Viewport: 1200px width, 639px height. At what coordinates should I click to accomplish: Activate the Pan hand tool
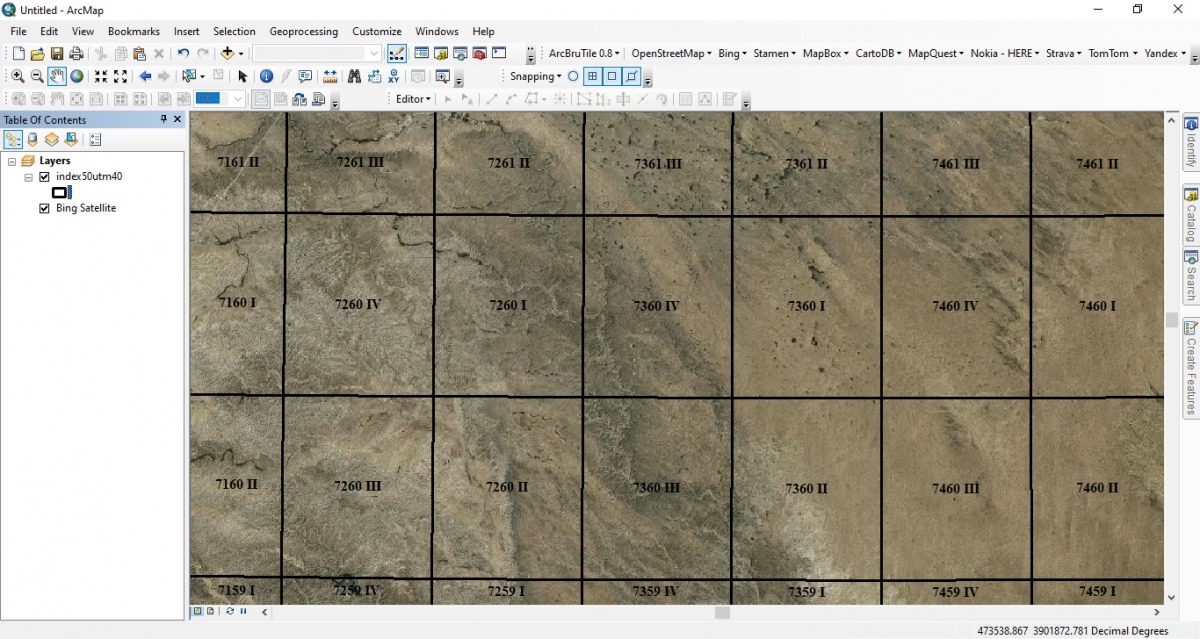[x=56, y=76]
